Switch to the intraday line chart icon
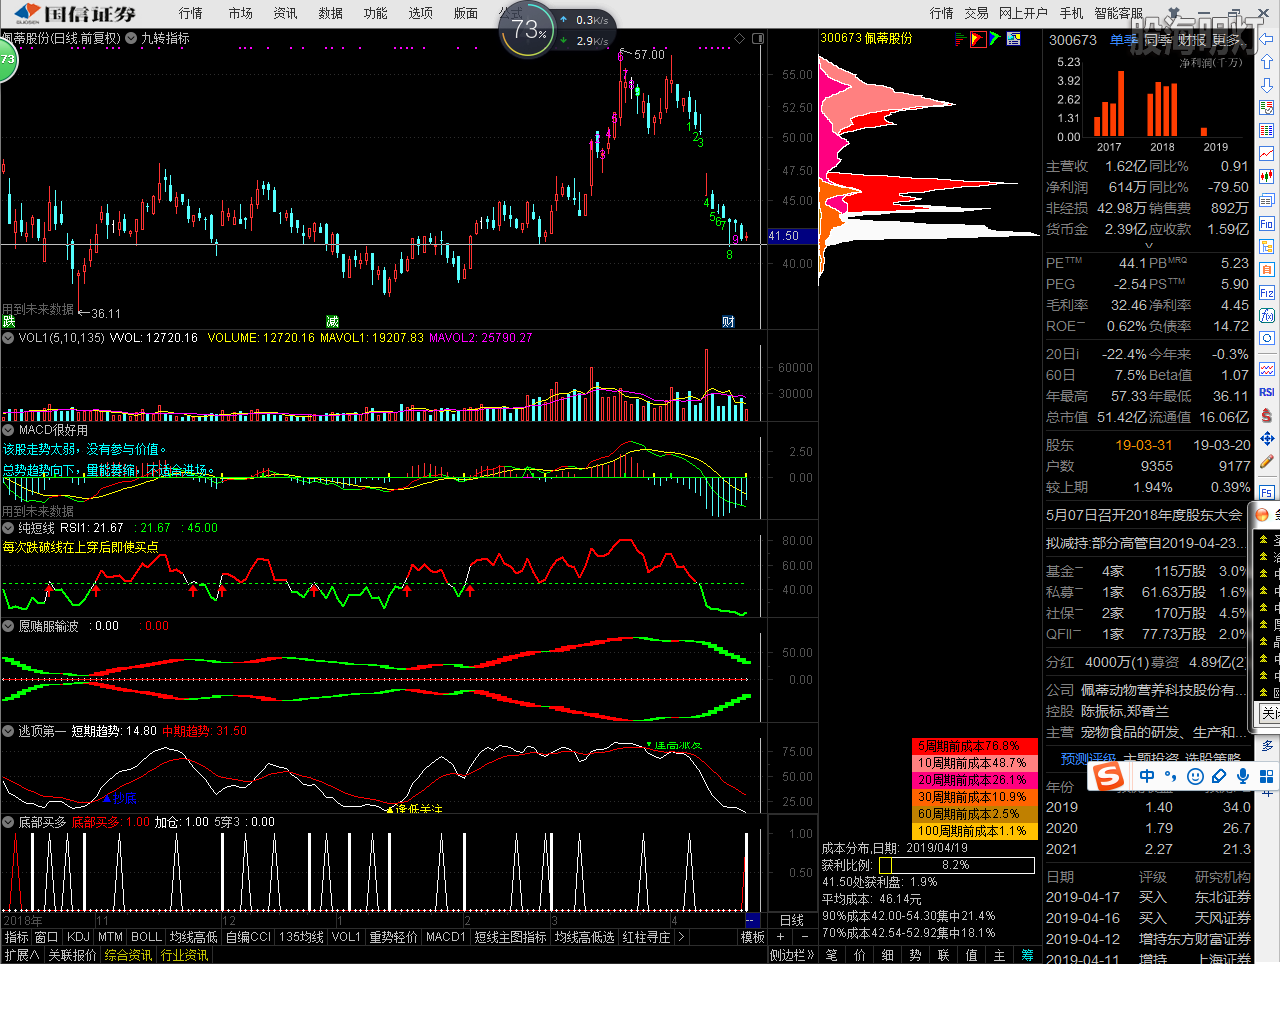This screenshot has height=1024, width=1280. (1267, 154)
